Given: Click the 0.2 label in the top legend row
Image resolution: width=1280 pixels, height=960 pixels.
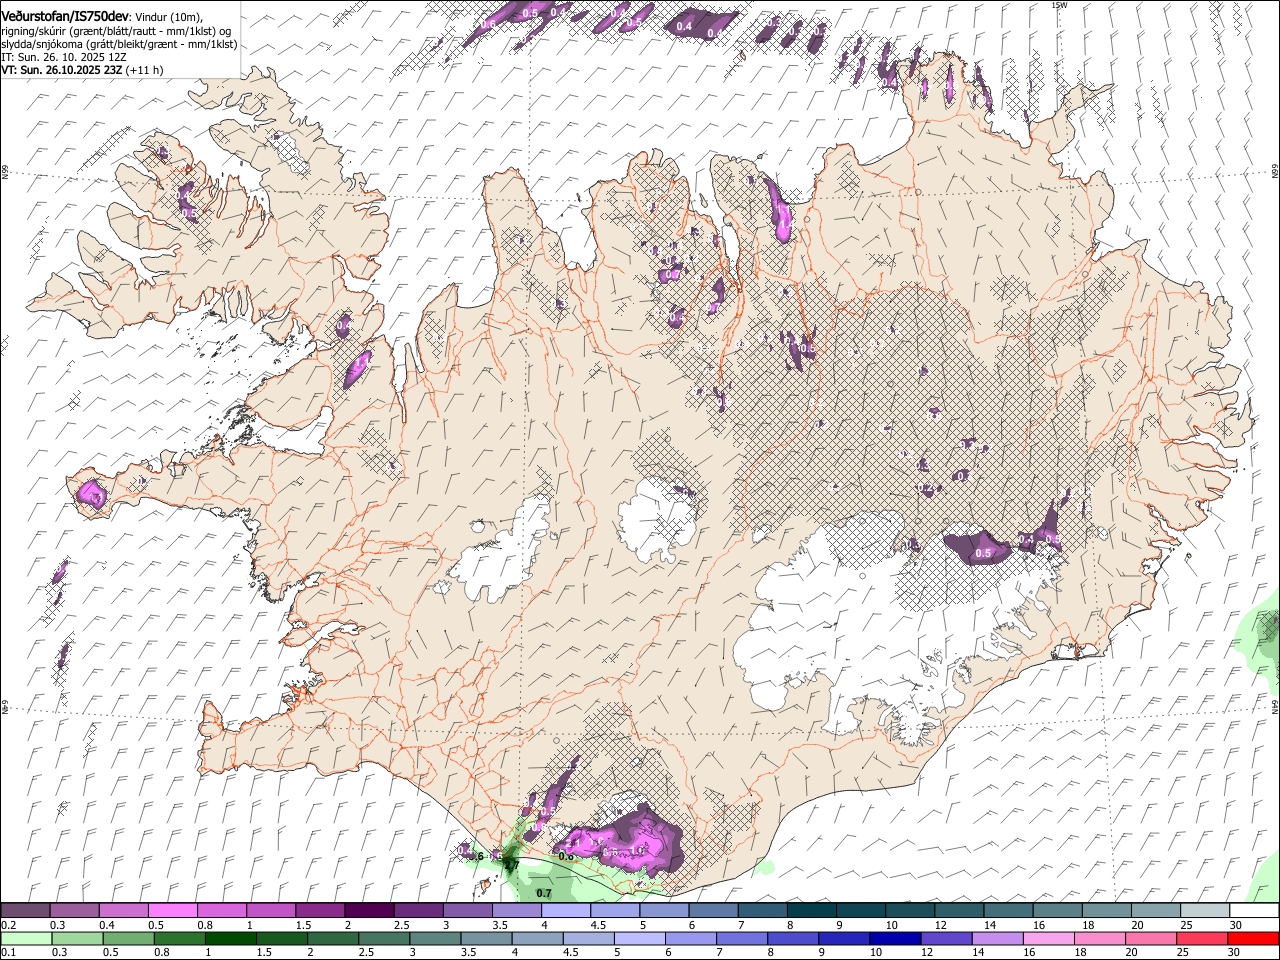Looking at the screenshot, I should 8,925.
